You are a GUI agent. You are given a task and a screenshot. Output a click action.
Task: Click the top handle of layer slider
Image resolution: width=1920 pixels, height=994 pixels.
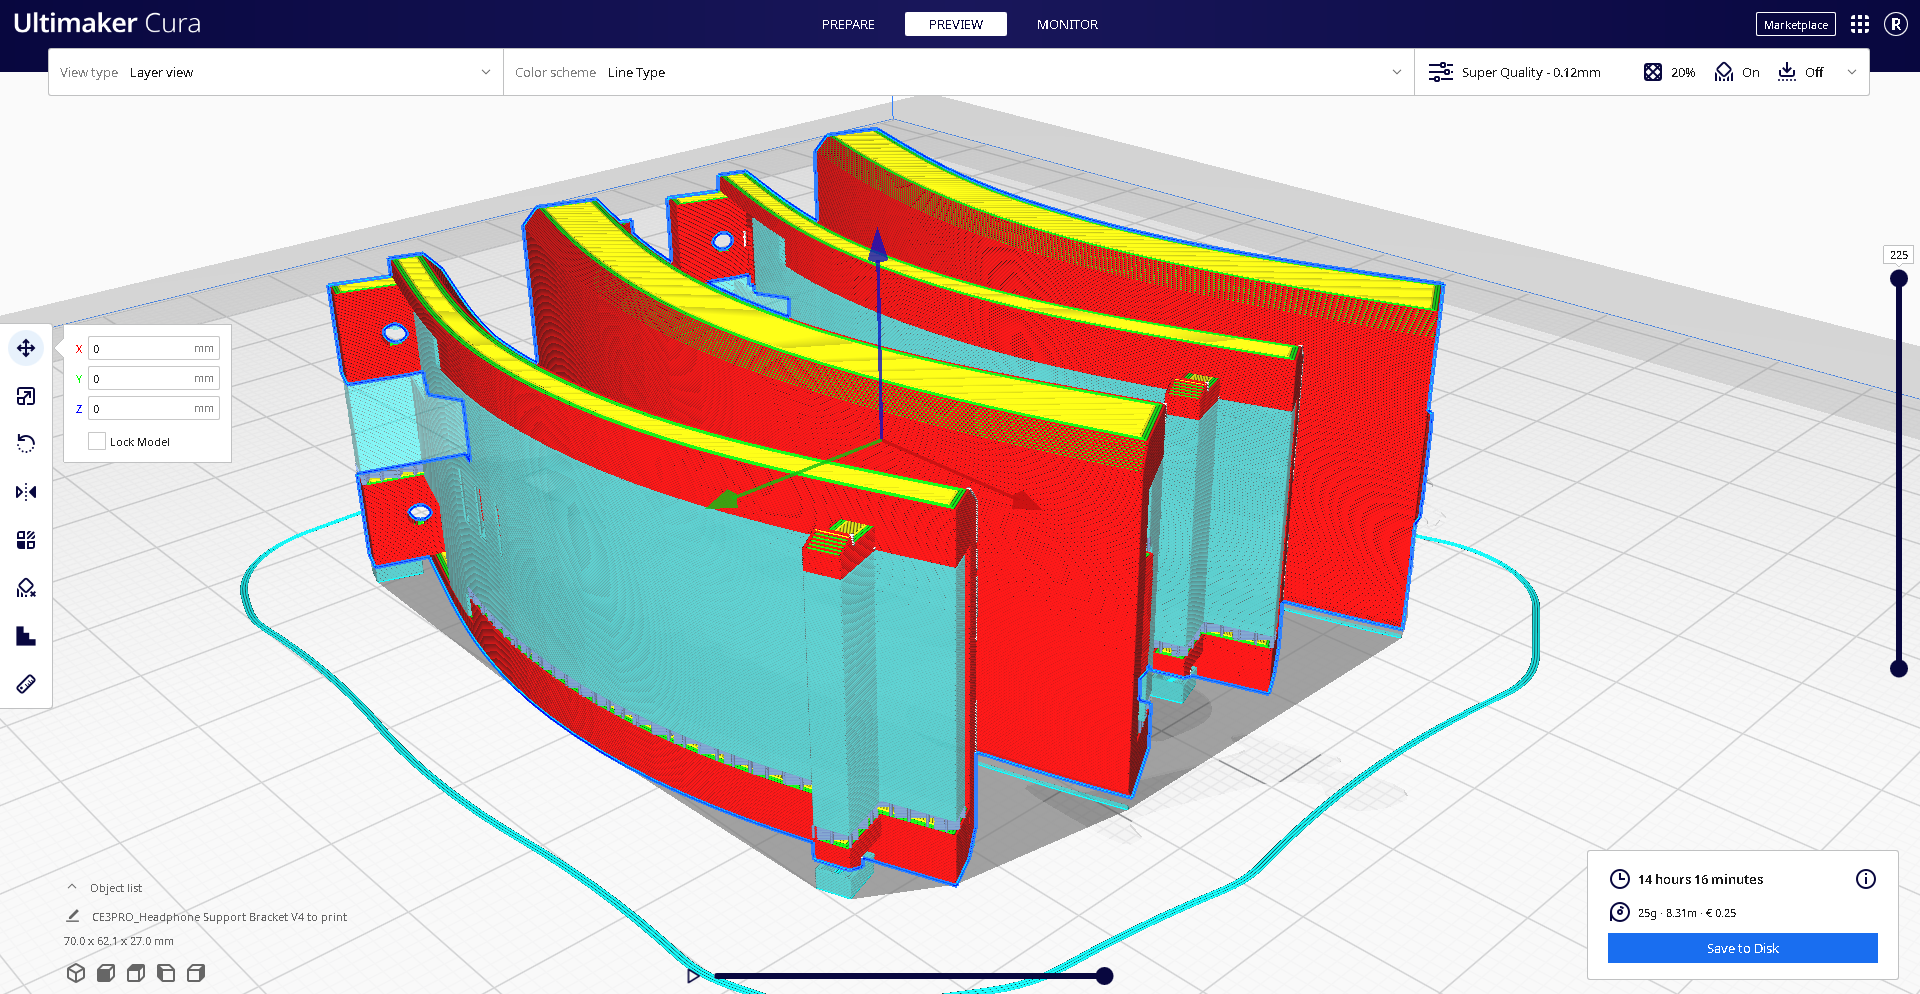pyautogui.click(x=1898, y=279)
